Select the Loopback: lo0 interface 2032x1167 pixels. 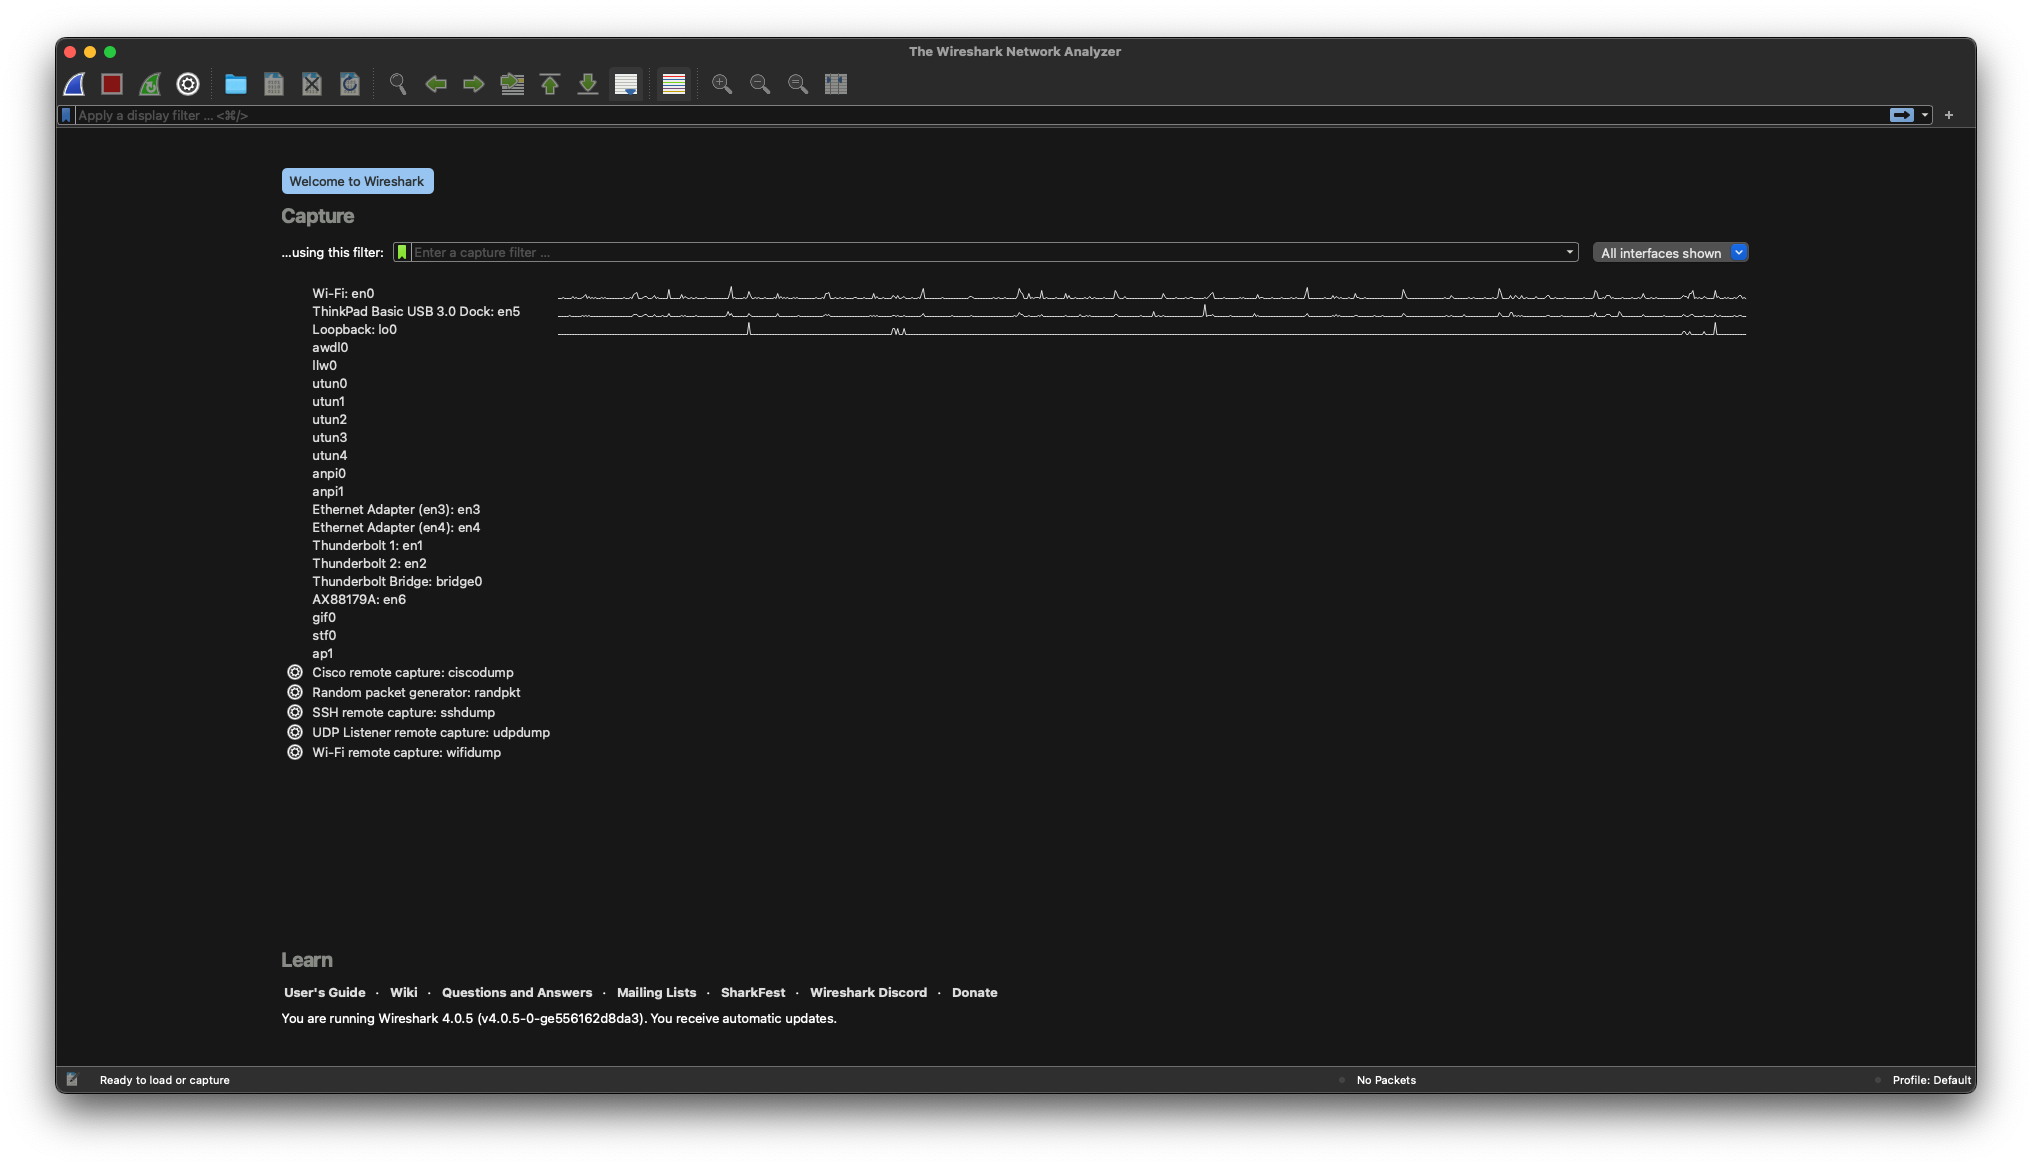tap(354, 330)
